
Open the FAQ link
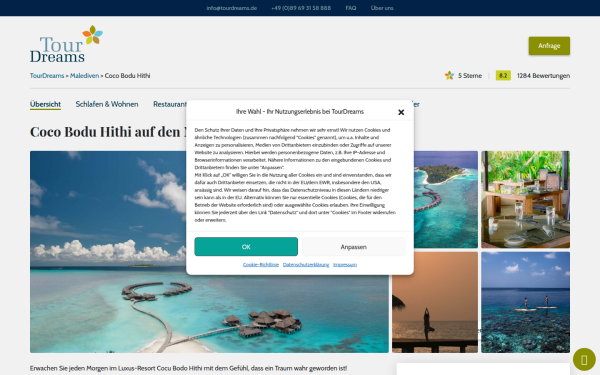tap(351, 8)
